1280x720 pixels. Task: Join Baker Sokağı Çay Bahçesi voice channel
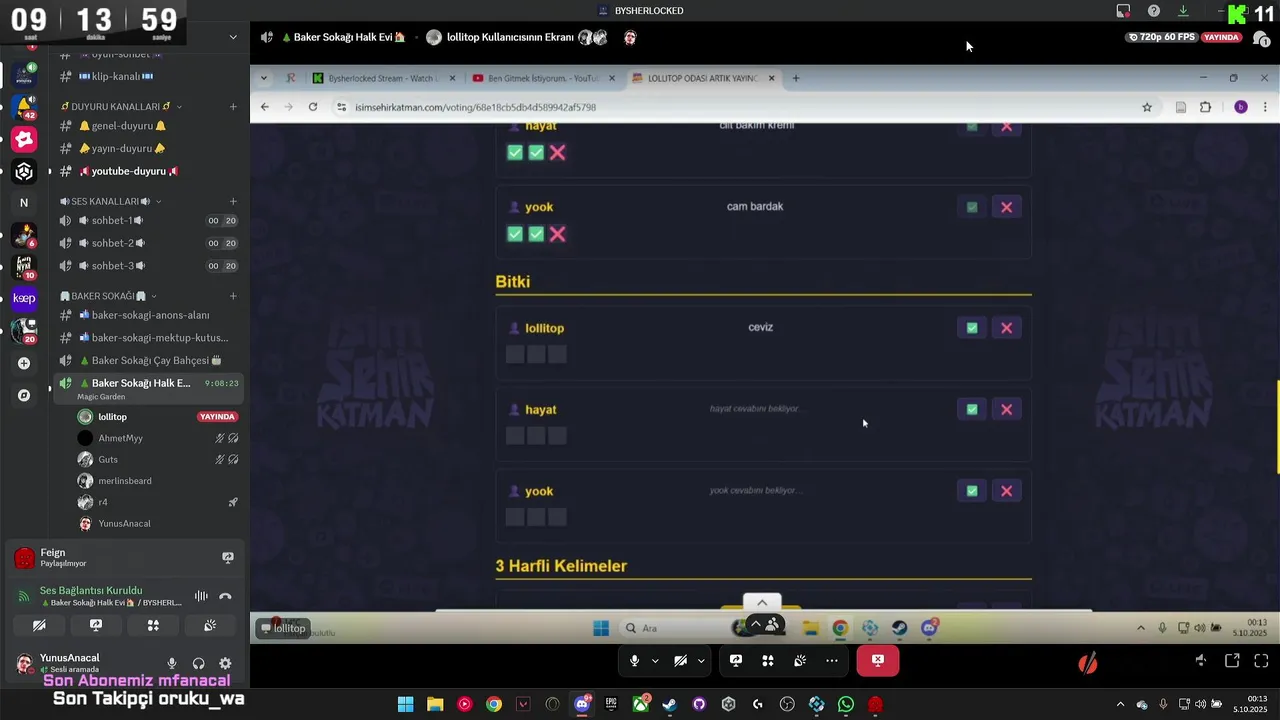(x=147, y=360)
